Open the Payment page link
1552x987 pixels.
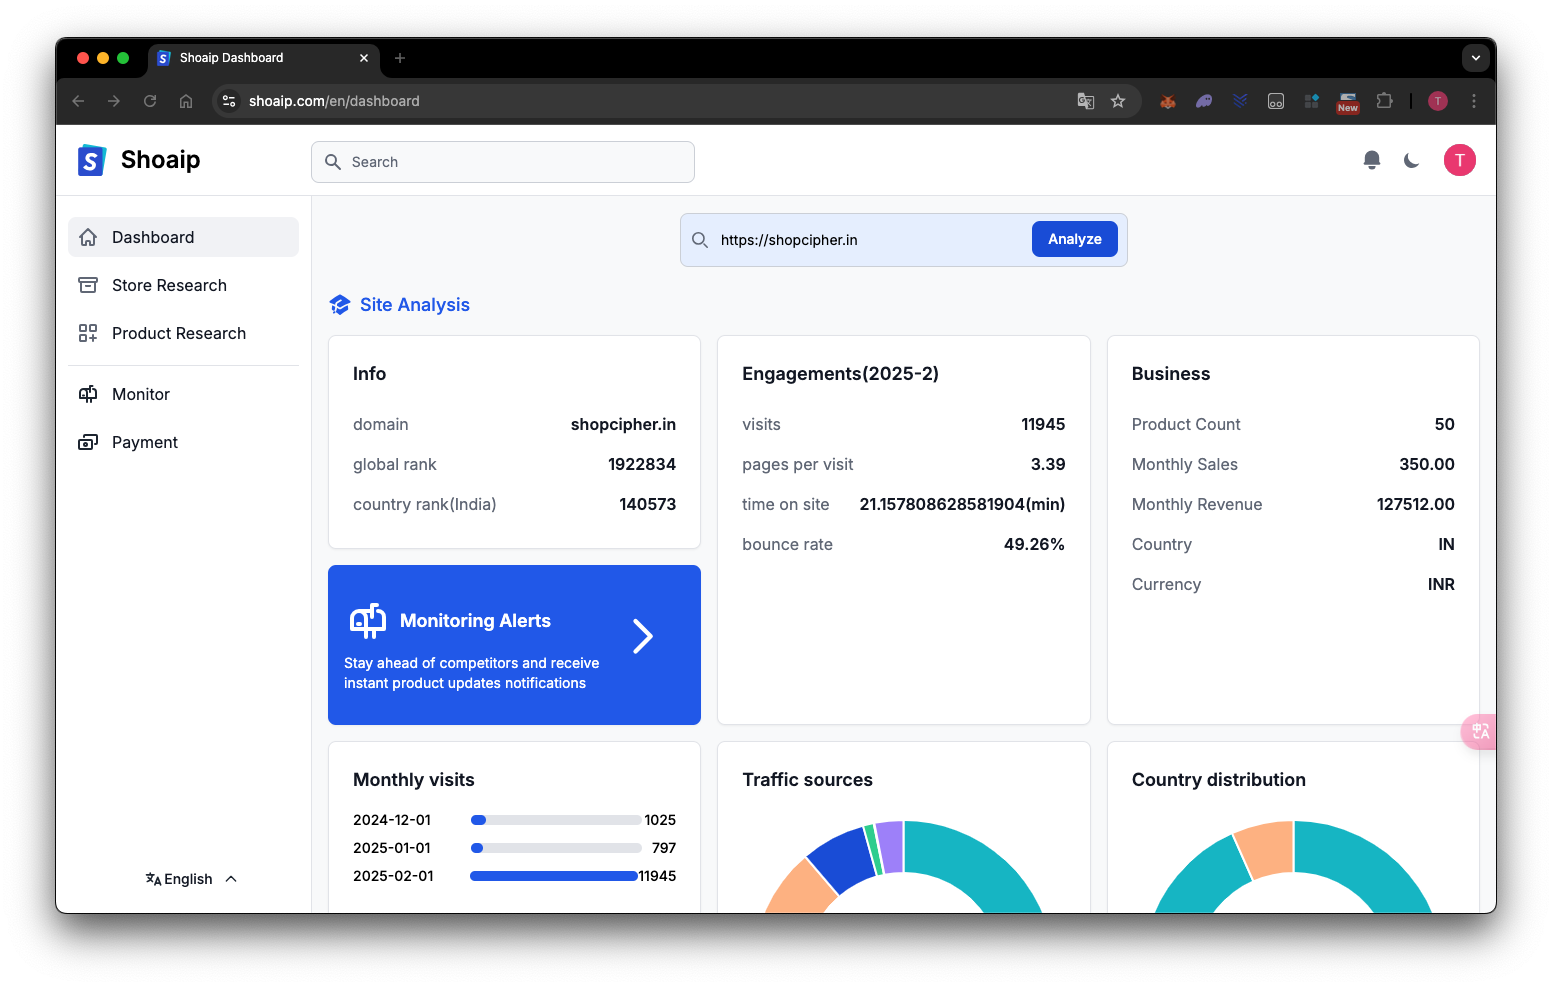pos(144,442)
